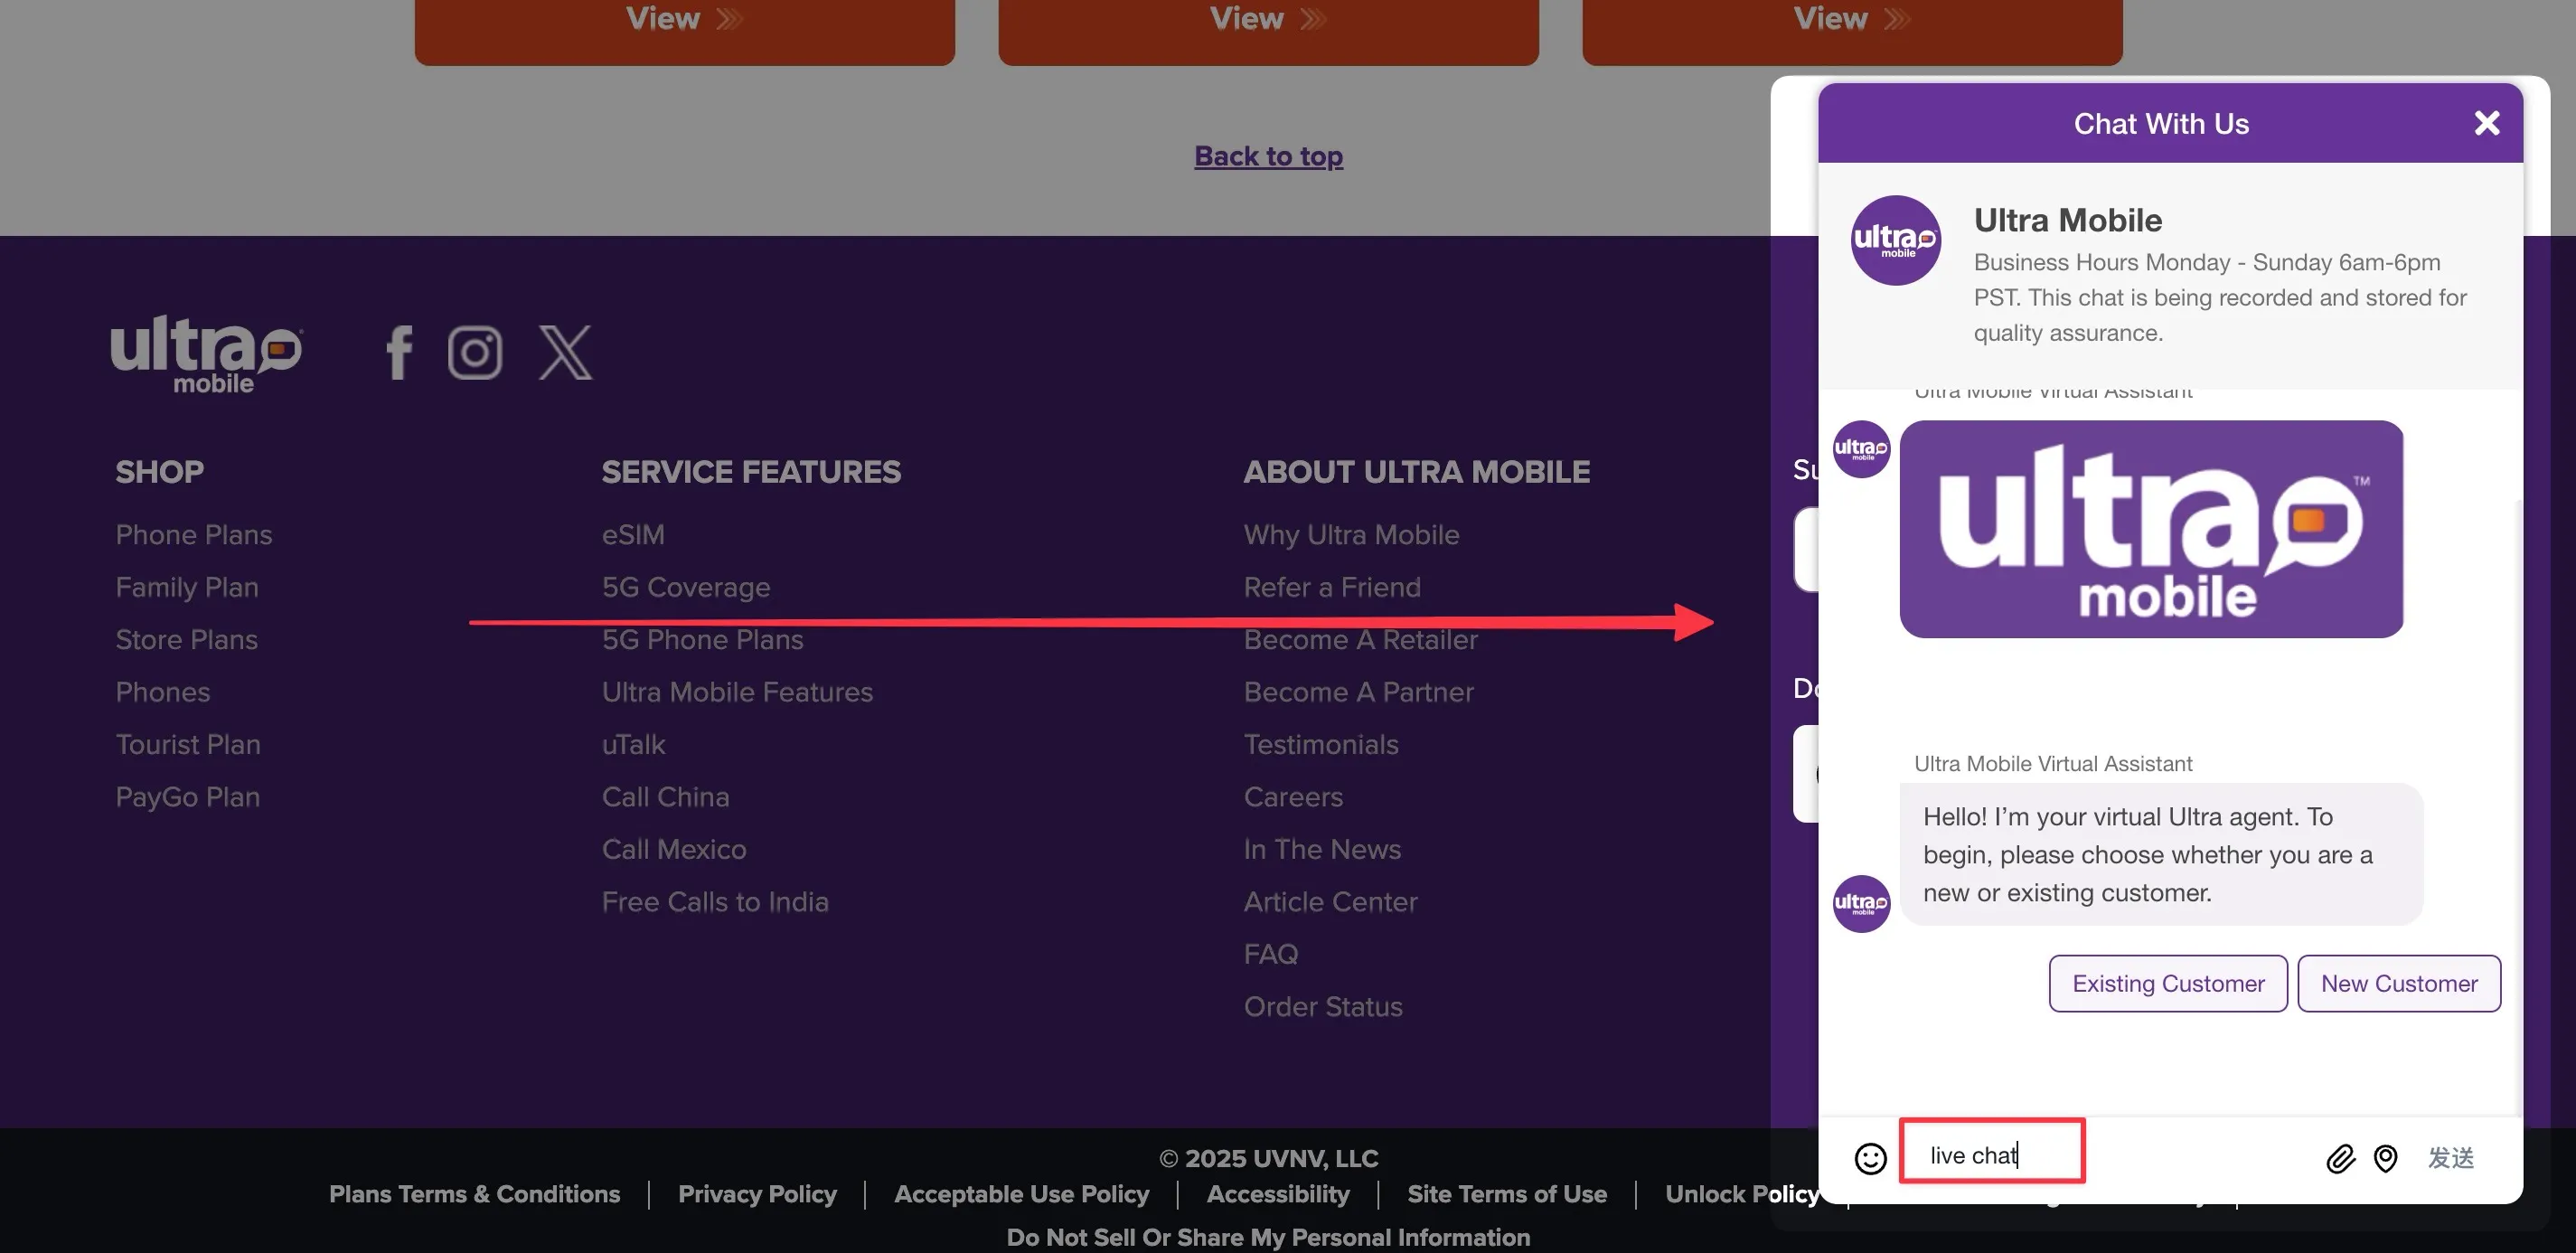2576x1253 pixels.
Task: Open 5G Coverage link
Action: coord(686,587)
